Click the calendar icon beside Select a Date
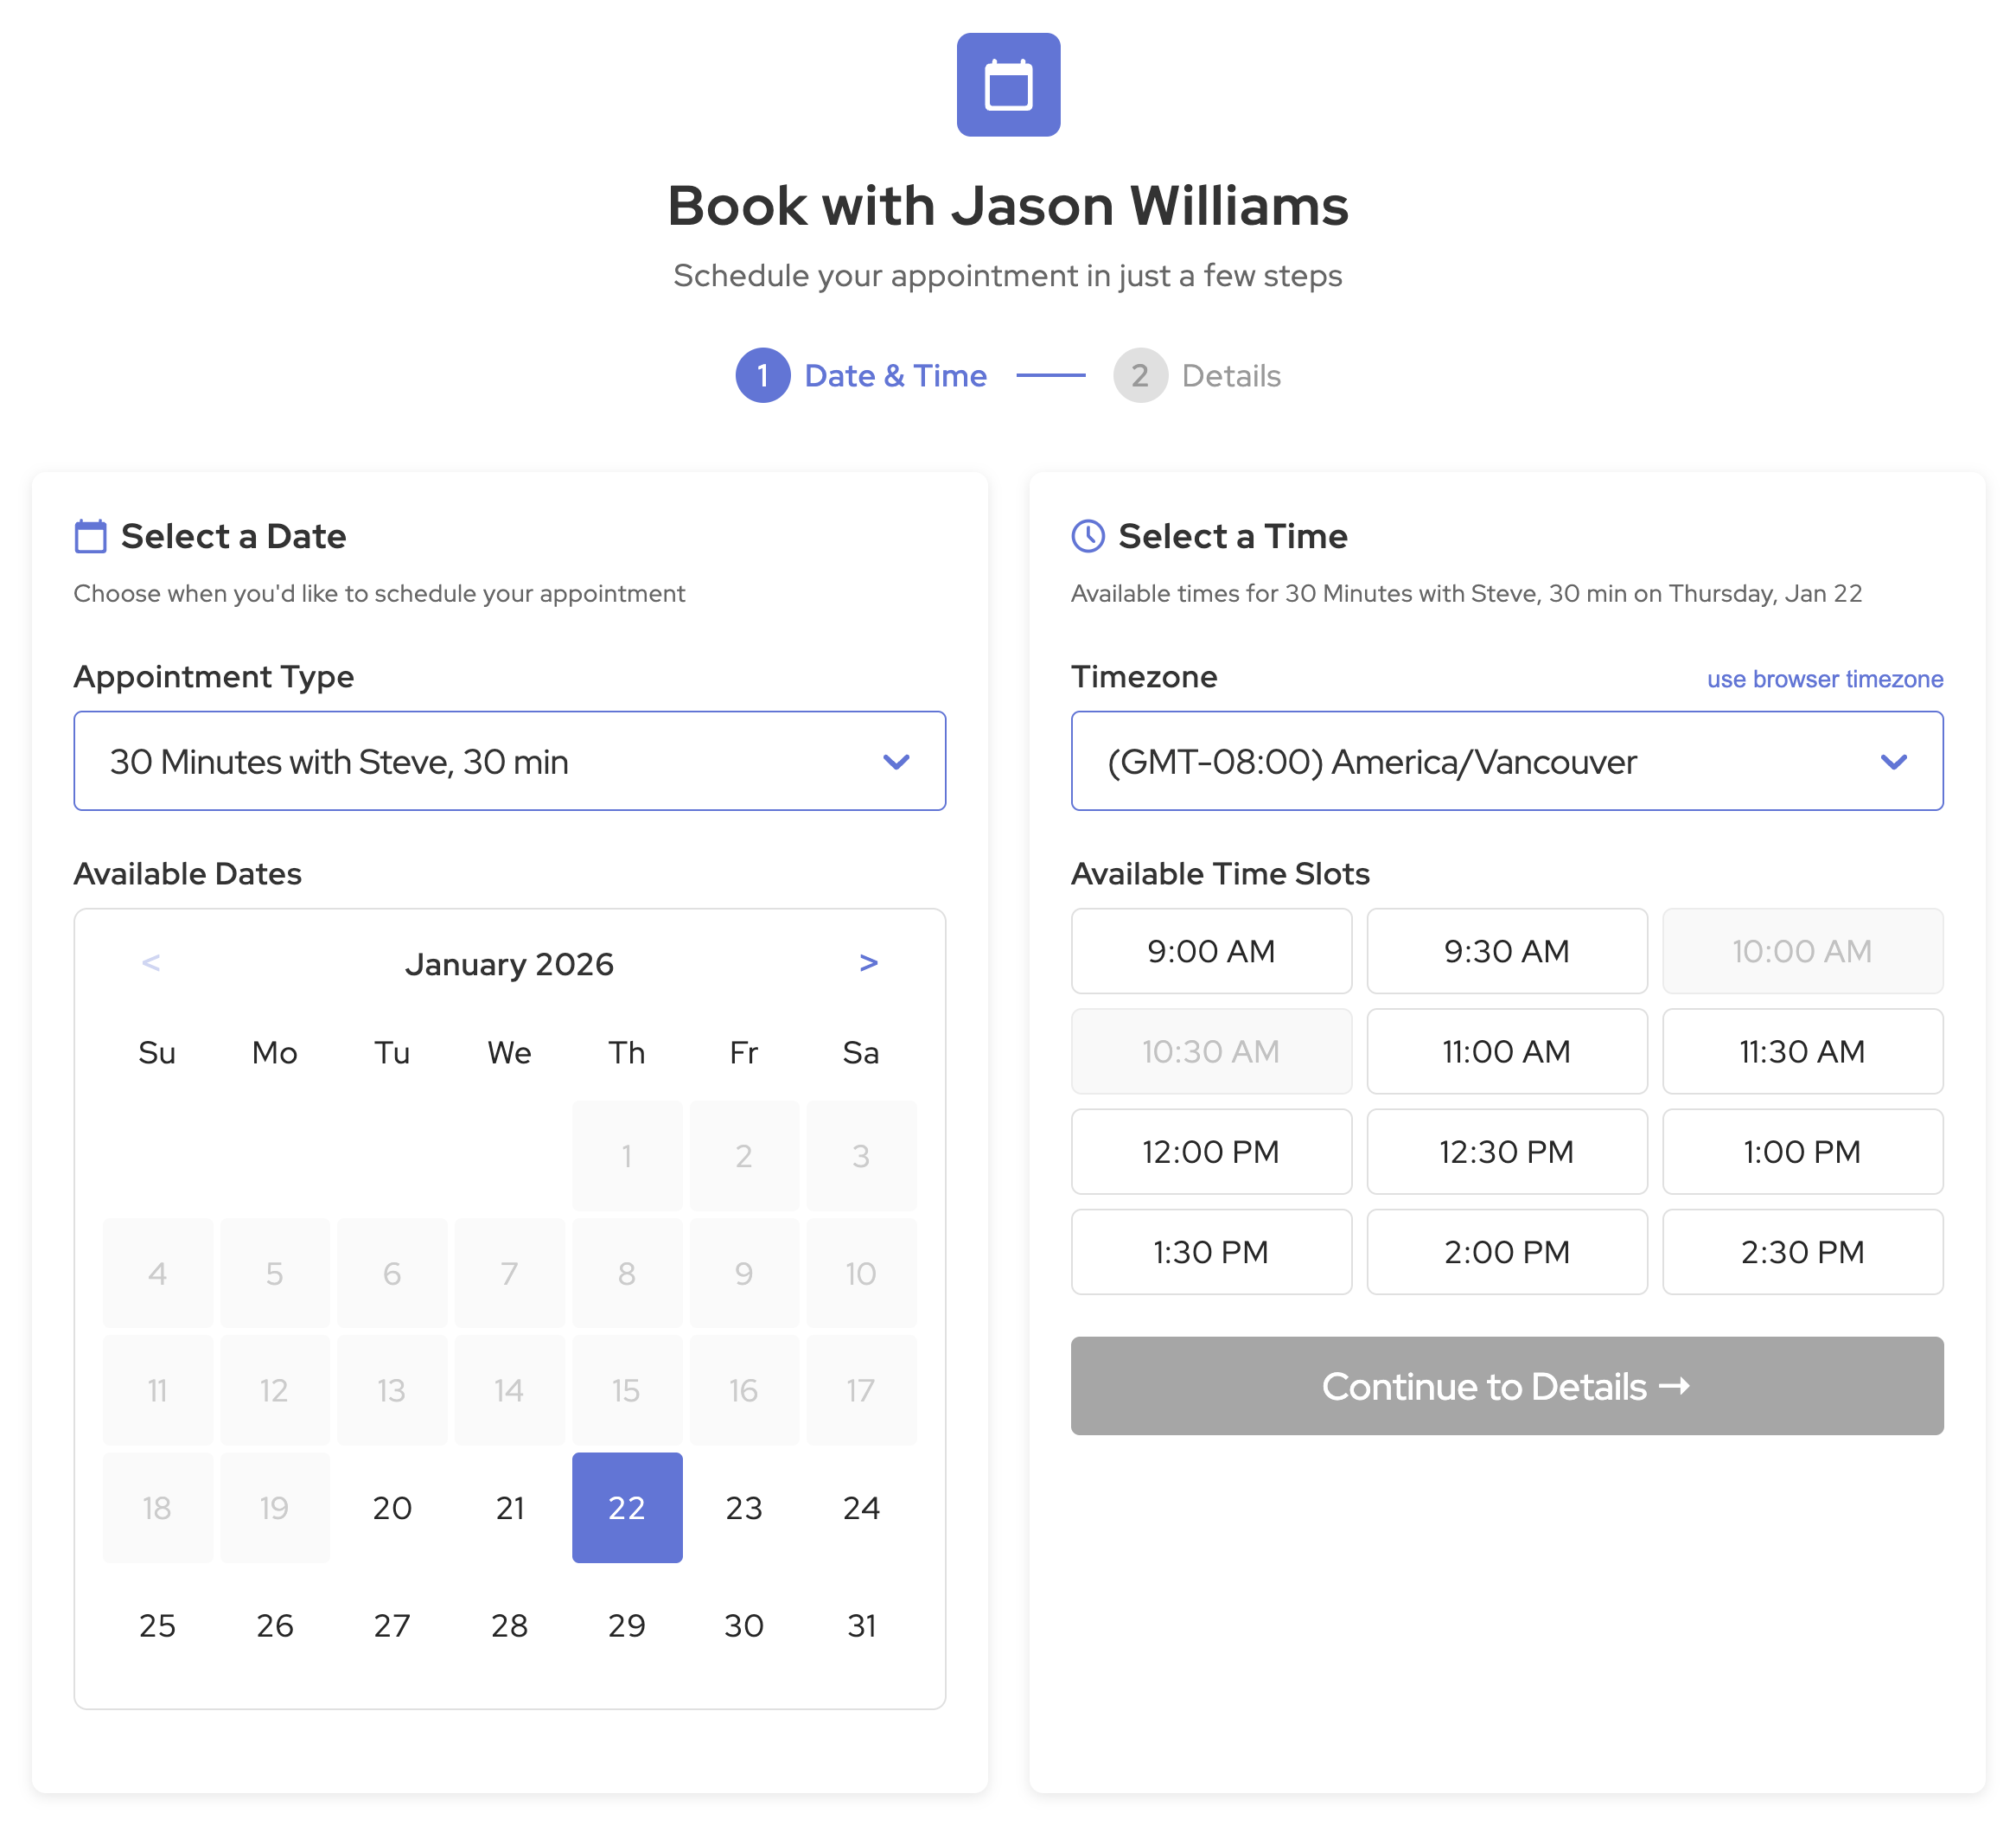The image size is (2016, 1826). coord(90,536)
